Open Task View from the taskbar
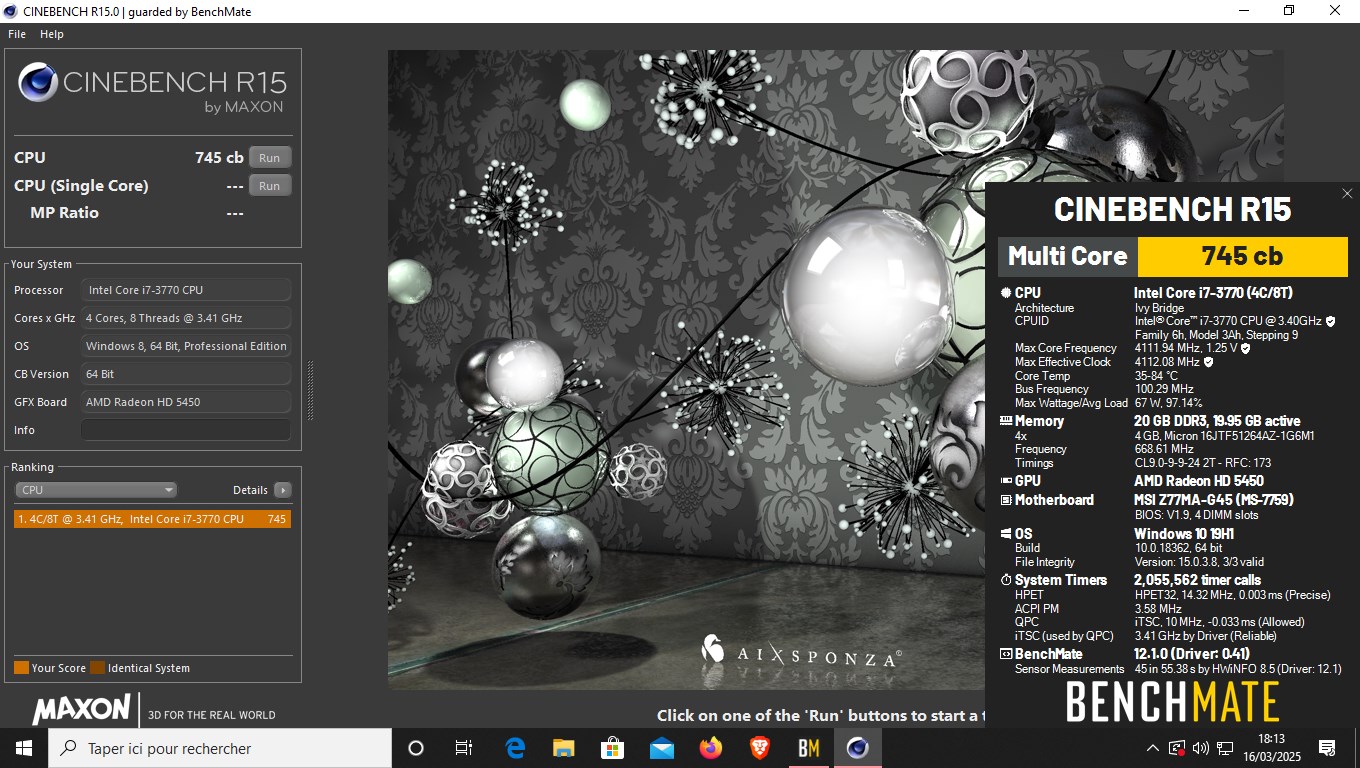 pyautogui.click(x=464, y=748)
